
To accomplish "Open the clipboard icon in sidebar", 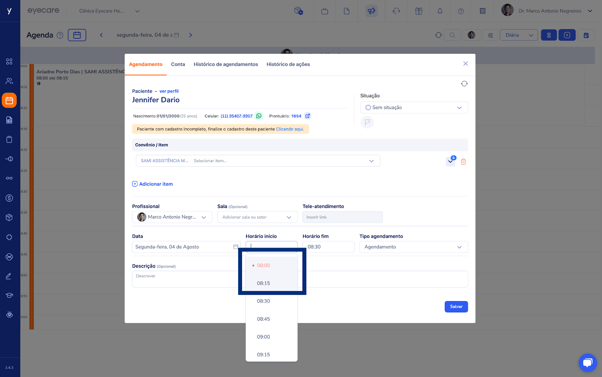I will point(9,140).
